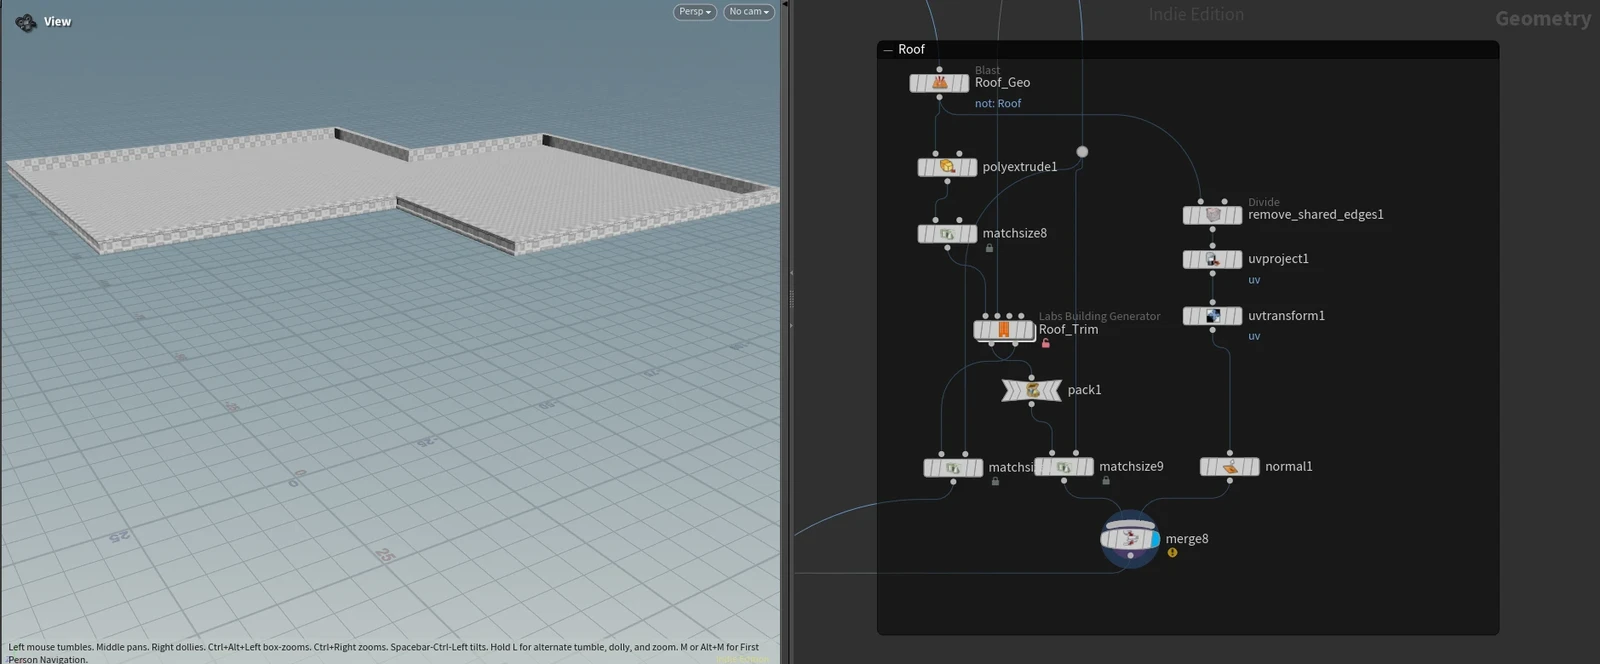Click the polyextrude1 node name label
1600x664 pixels.
pos(1019,167)
